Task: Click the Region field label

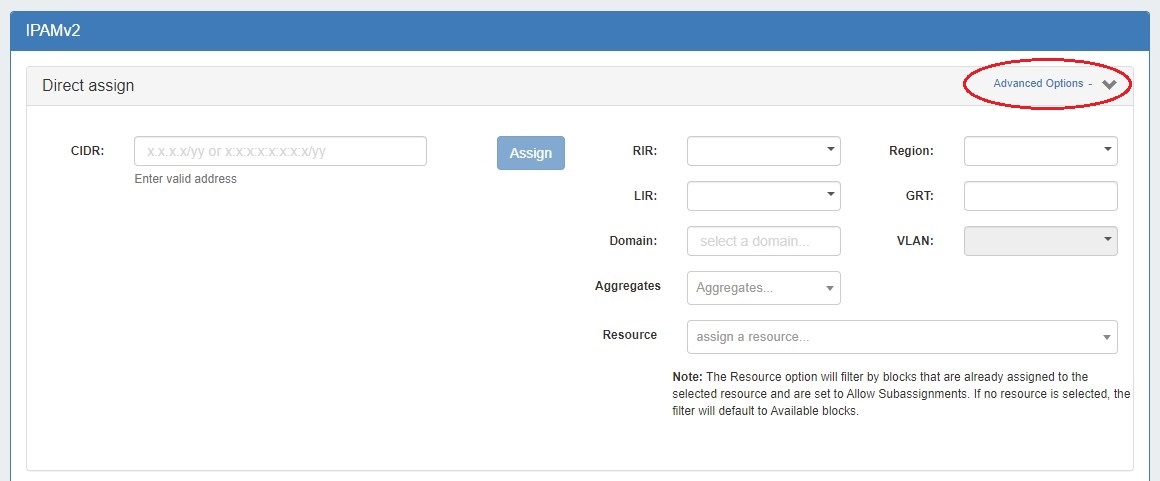Action: click(910, 151)
